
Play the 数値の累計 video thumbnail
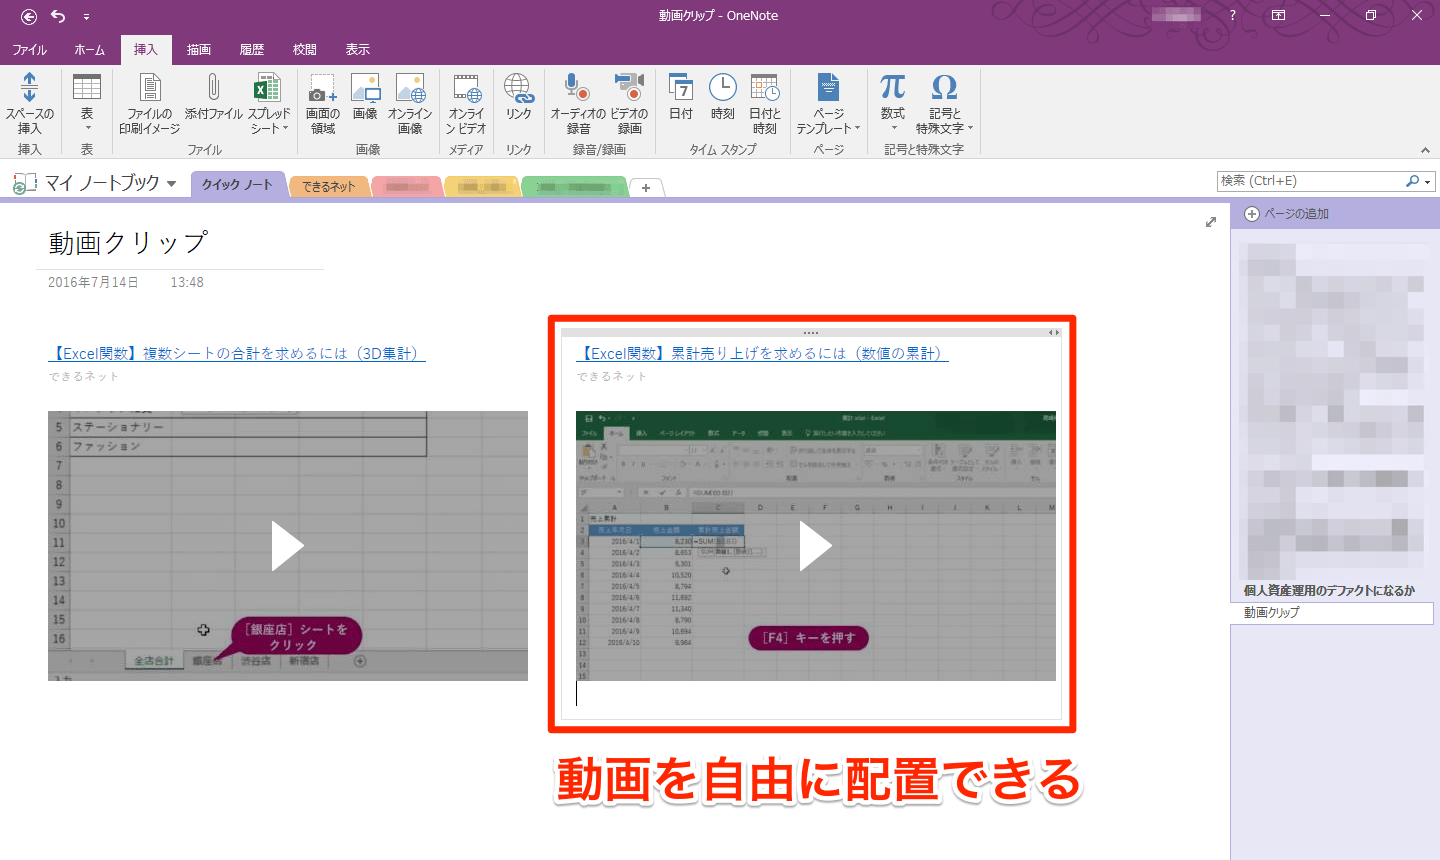tap(816, 546)
